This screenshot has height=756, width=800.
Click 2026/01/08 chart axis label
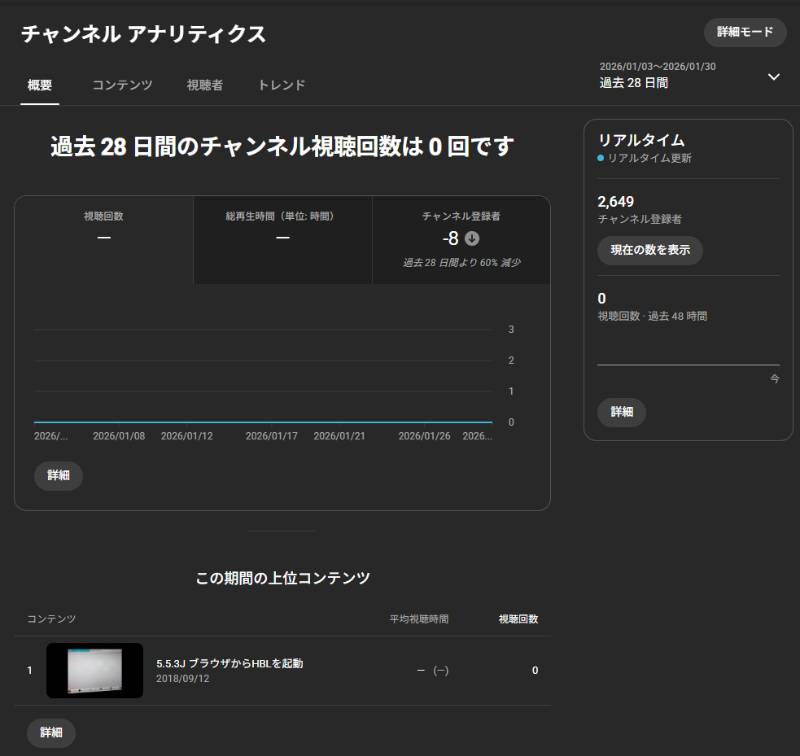click(x=119, y=436)
